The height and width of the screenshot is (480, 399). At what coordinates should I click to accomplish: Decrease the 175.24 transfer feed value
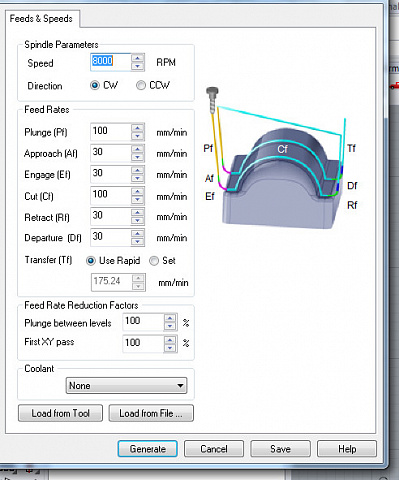click(x=138, y=286)
